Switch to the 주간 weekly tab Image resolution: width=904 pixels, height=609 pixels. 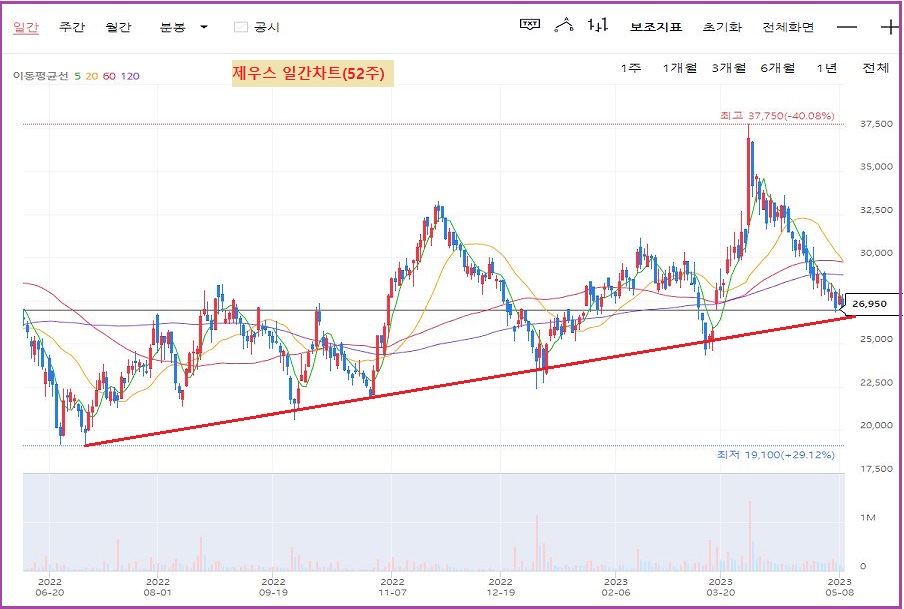71,27
